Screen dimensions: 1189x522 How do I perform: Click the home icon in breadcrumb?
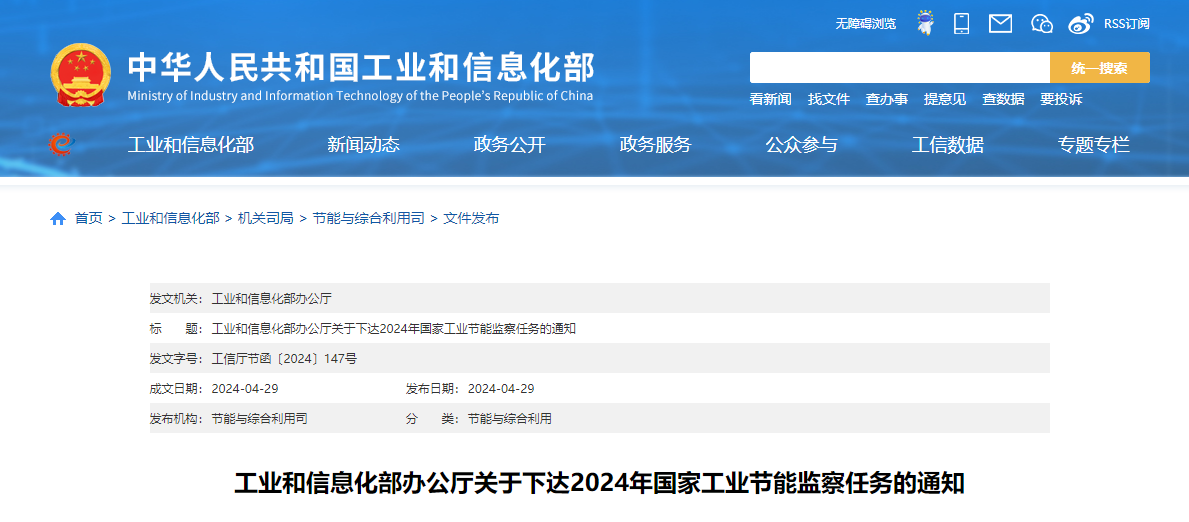point(58,219)
